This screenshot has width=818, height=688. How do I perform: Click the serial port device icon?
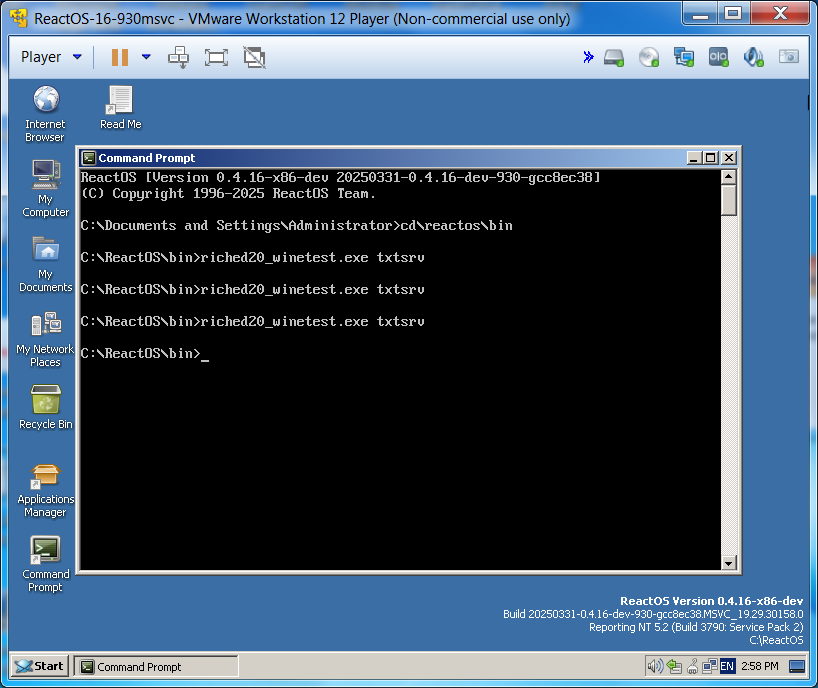pyautogui.click(x=718, y=57)
